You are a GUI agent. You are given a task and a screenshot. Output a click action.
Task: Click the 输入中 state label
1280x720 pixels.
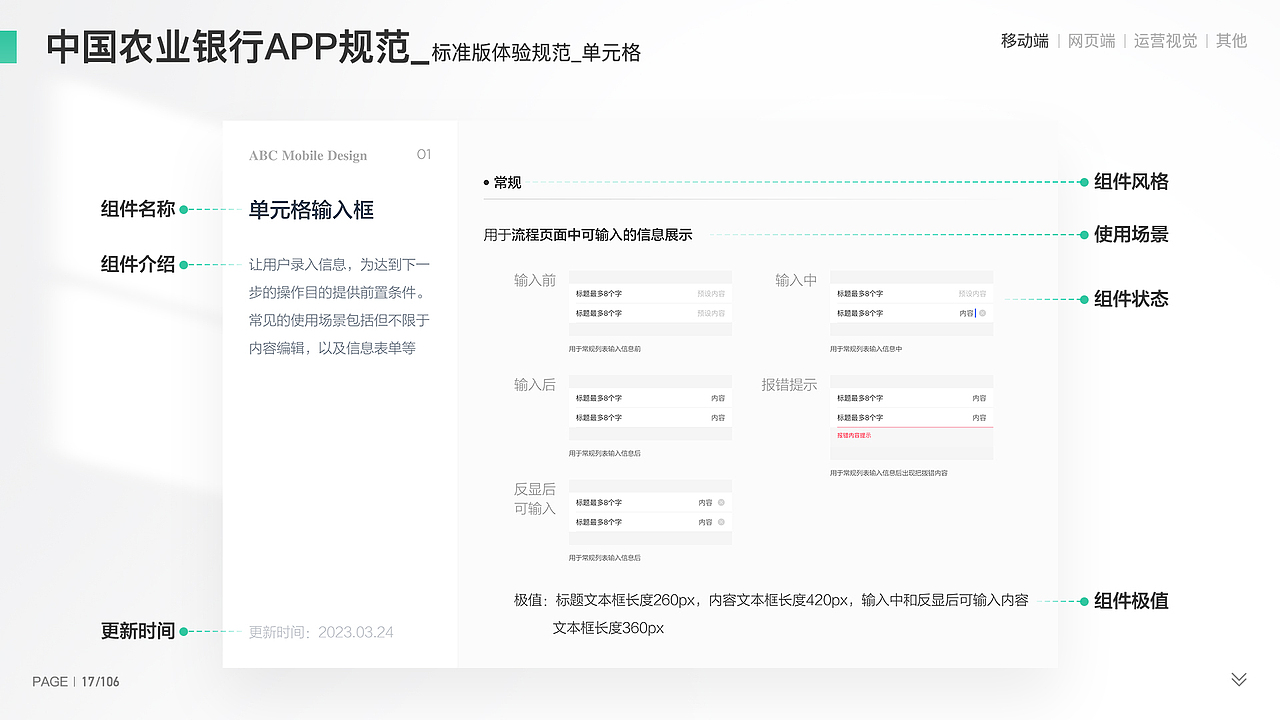click(796, 280)
